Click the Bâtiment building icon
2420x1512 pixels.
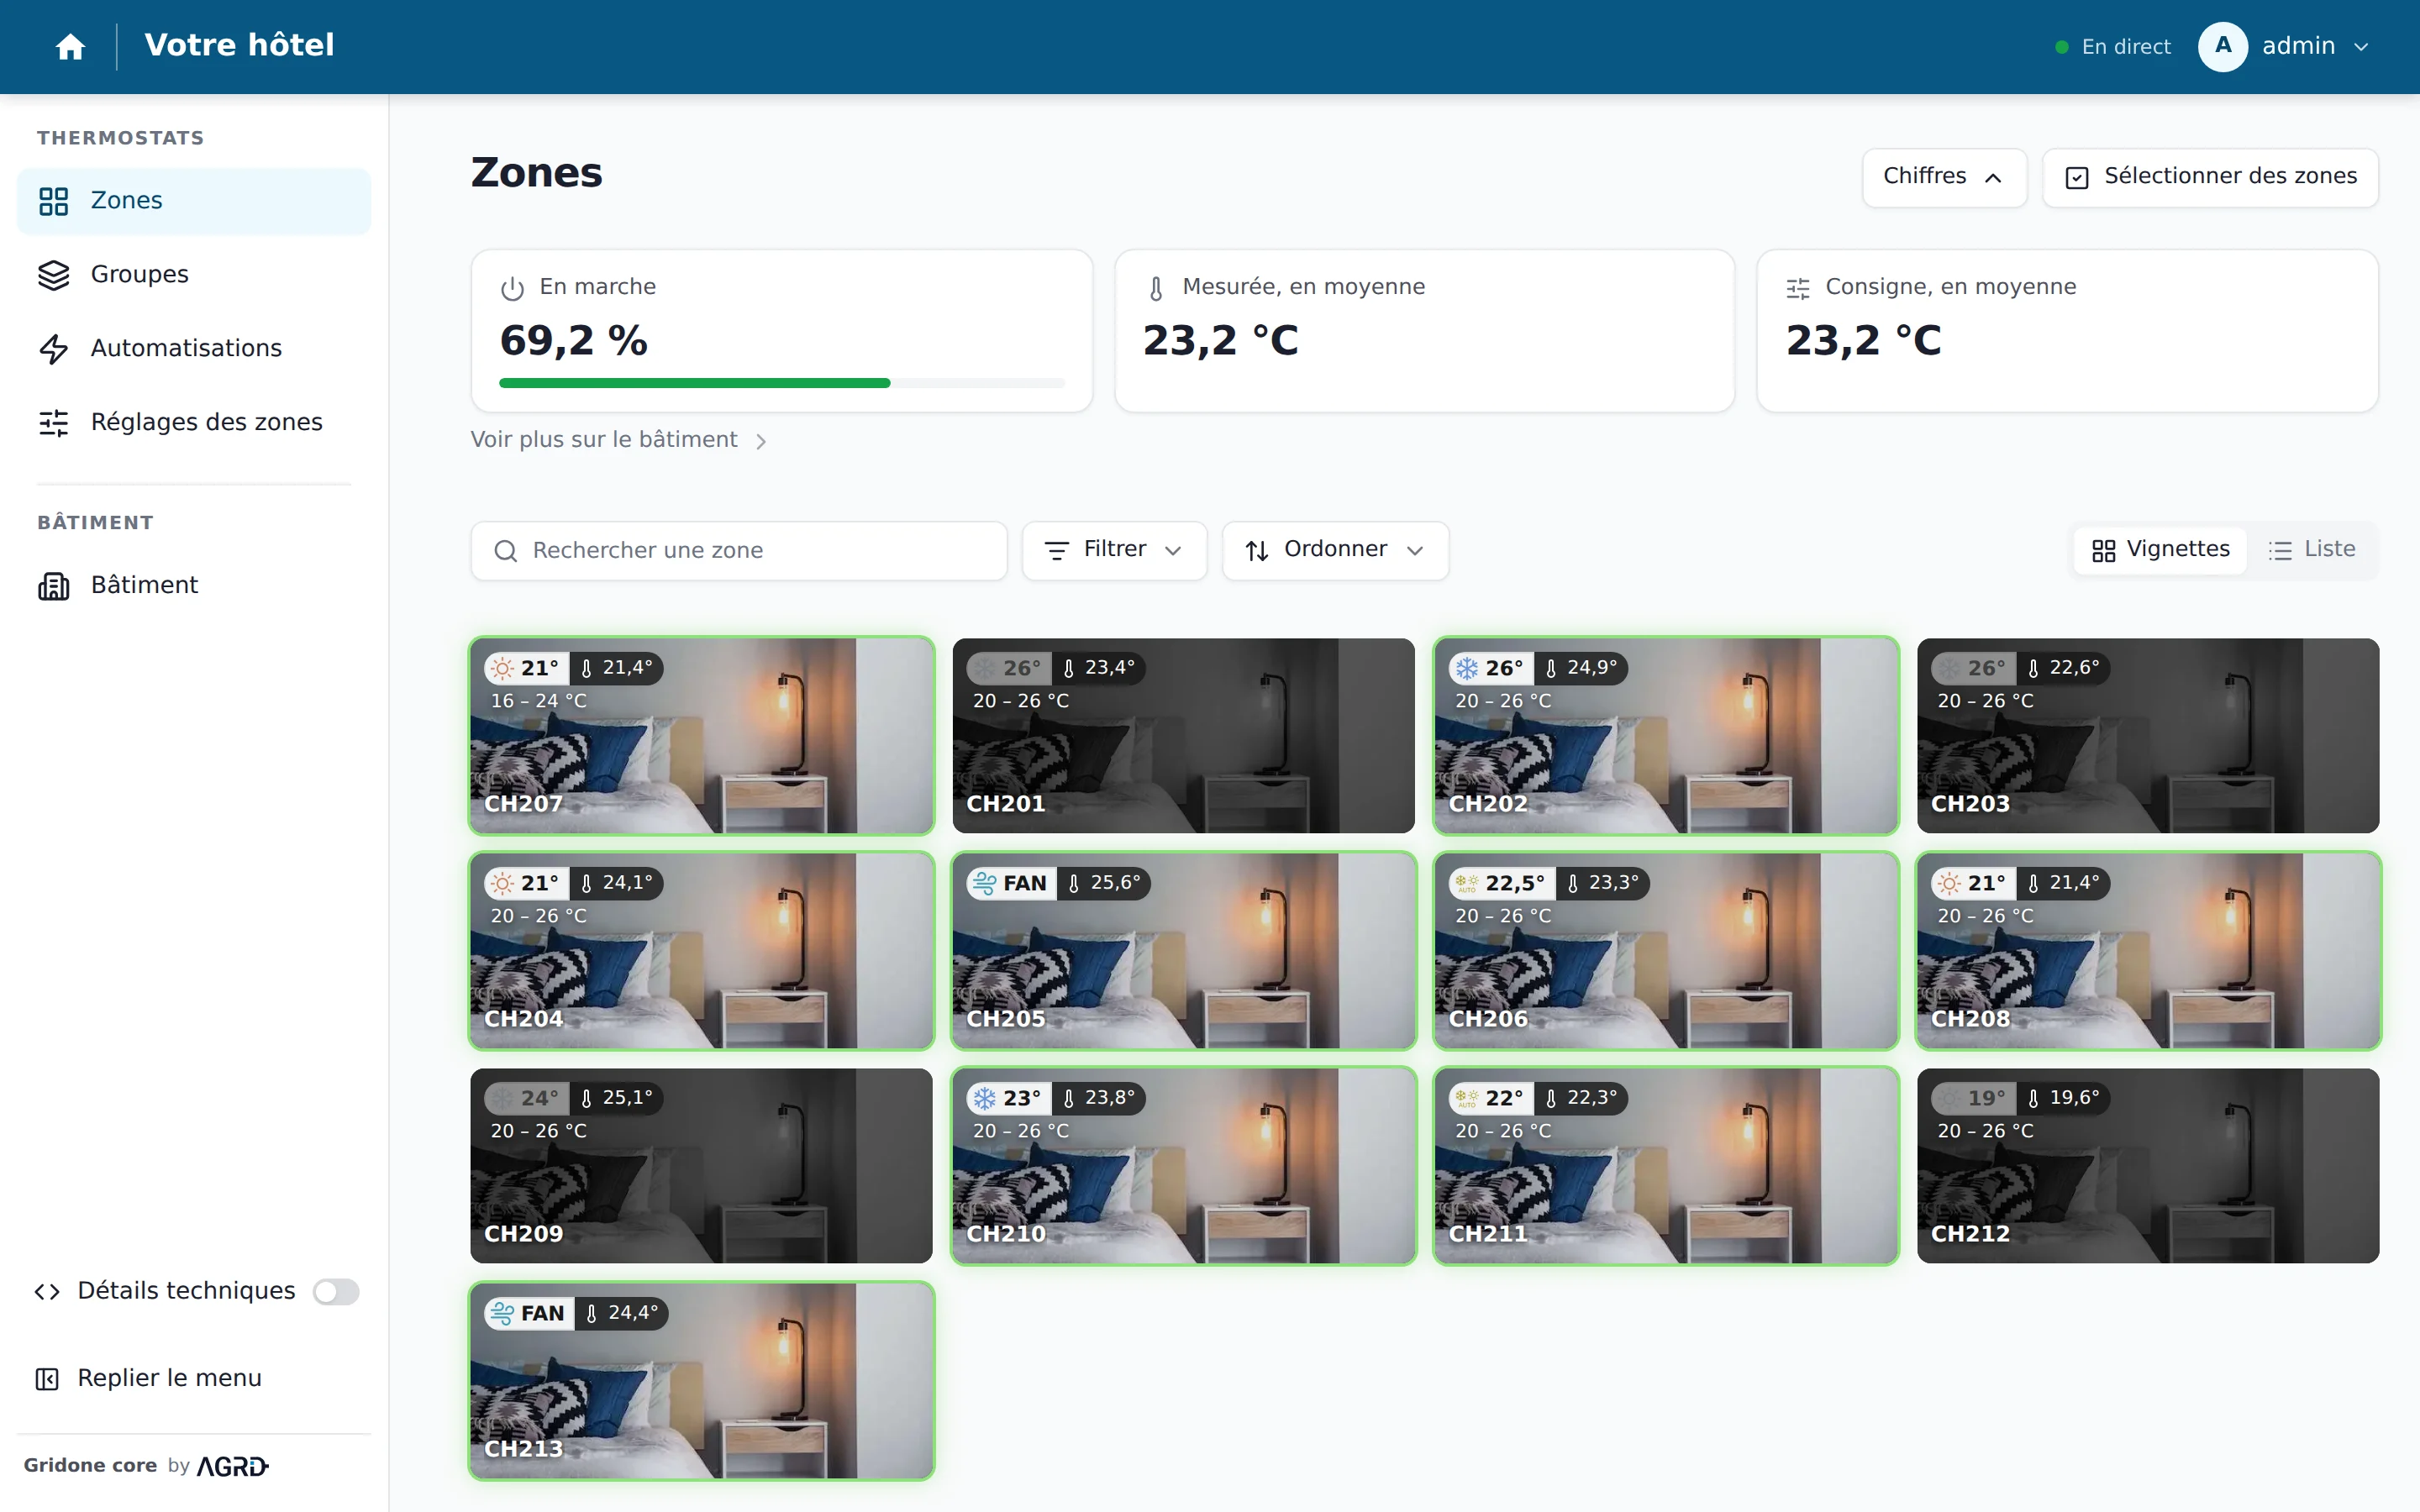(54, 586)
